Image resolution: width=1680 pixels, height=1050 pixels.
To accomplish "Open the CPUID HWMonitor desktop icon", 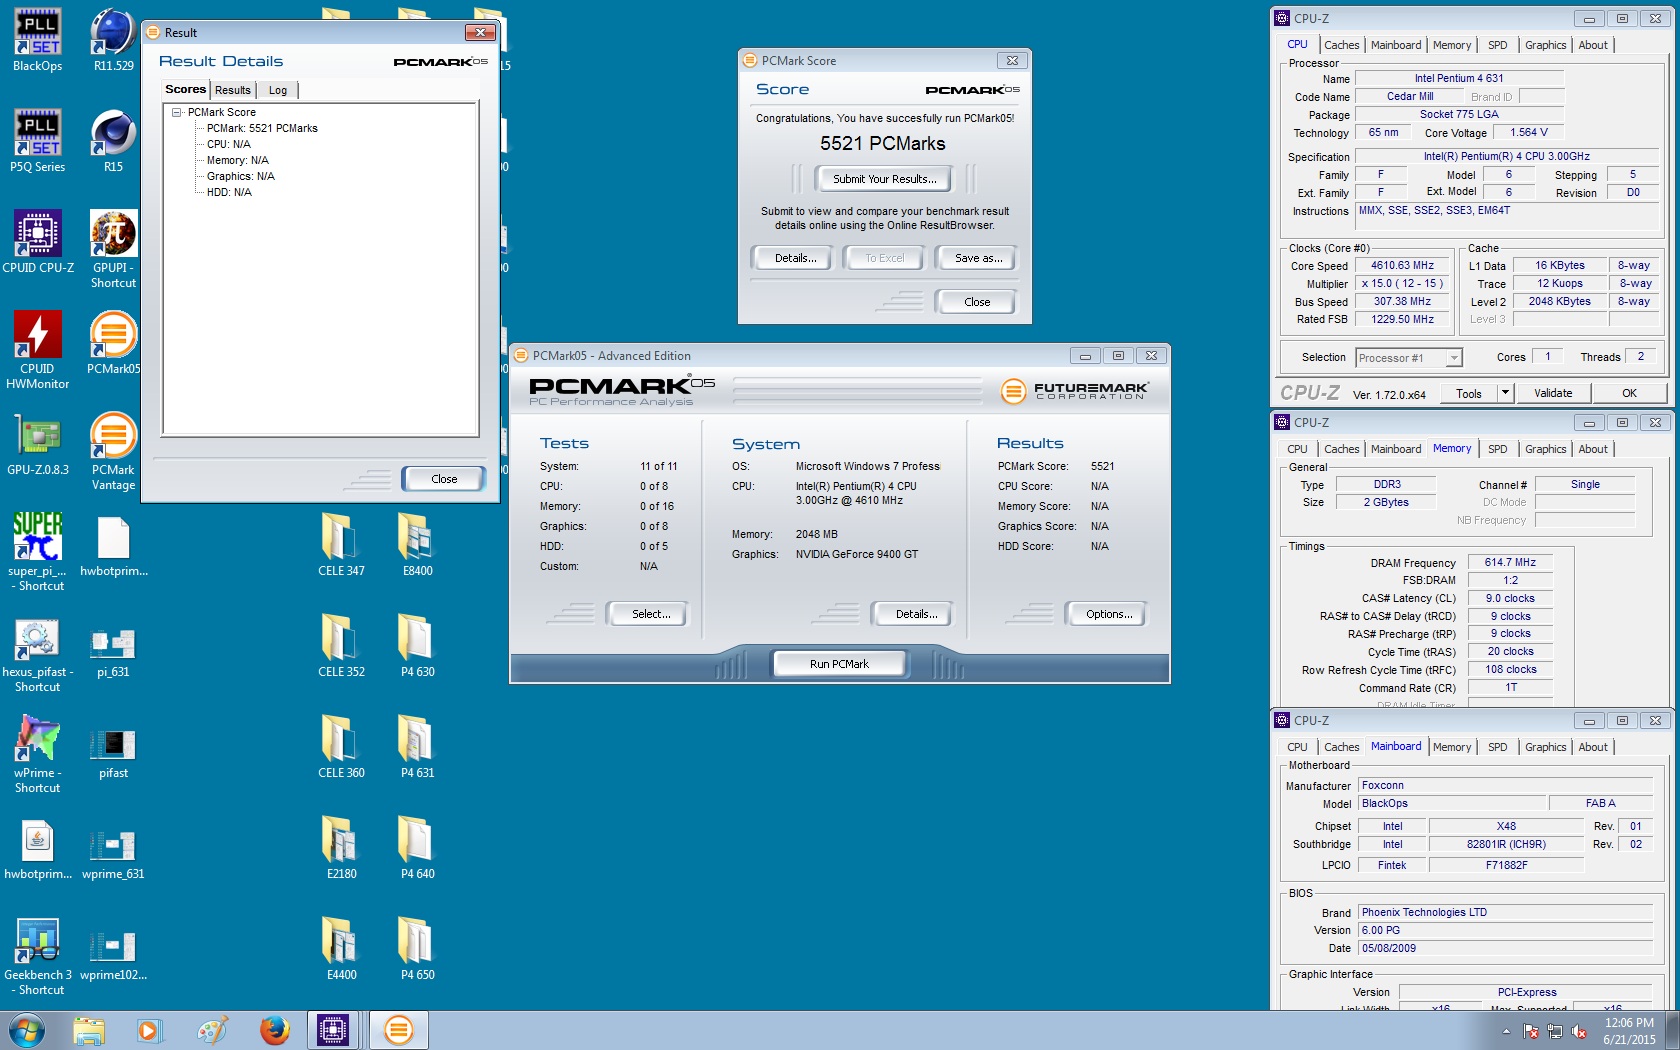I will click(x=38, y=351).
